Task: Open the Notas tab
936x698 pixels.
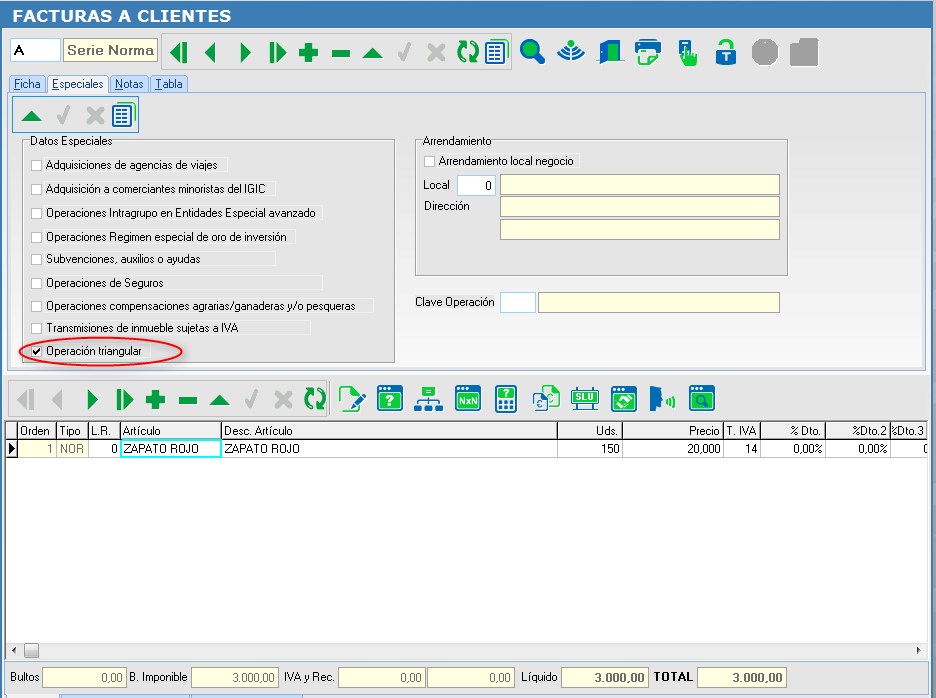Action: 129,84
